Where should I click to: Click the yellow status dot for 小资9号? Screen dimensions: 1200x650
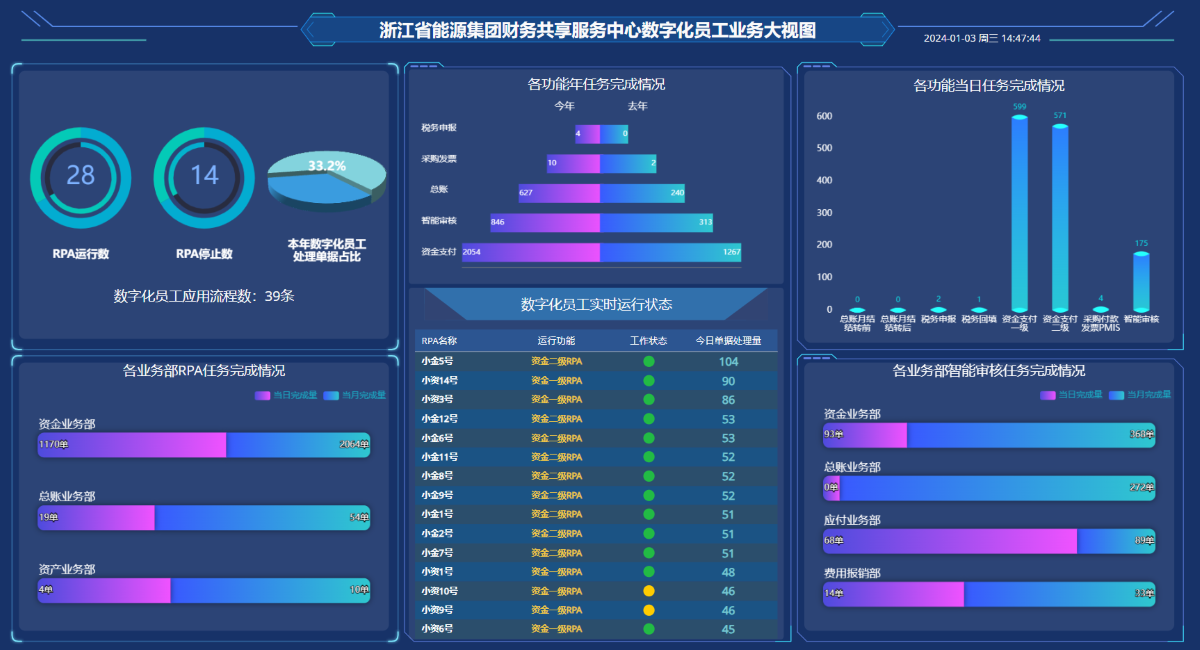648,610
